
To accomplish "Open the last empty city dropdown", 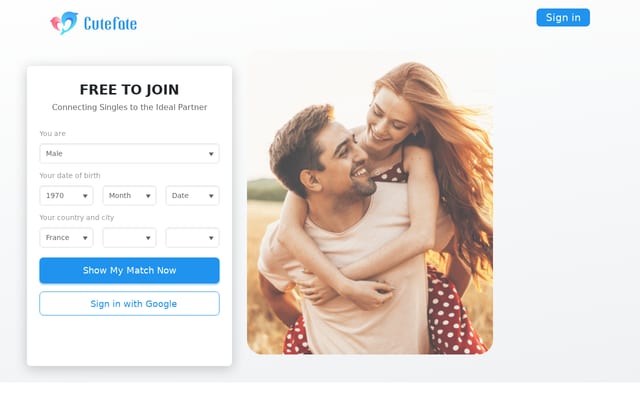I will [193, 238].
